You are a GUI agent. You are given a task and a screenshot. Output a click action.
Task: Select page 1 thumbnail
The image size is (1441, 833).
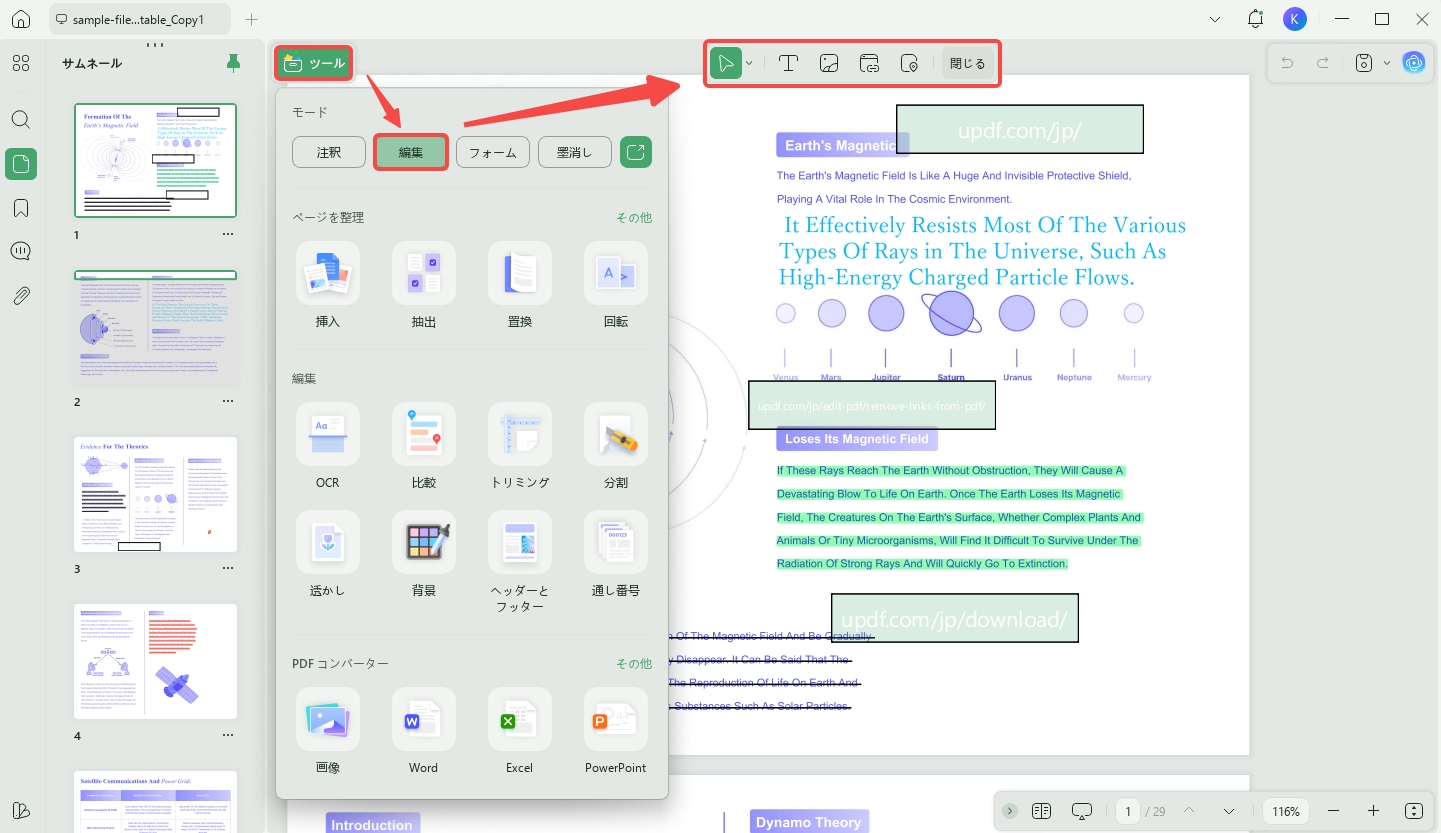[x=156, y=160]
